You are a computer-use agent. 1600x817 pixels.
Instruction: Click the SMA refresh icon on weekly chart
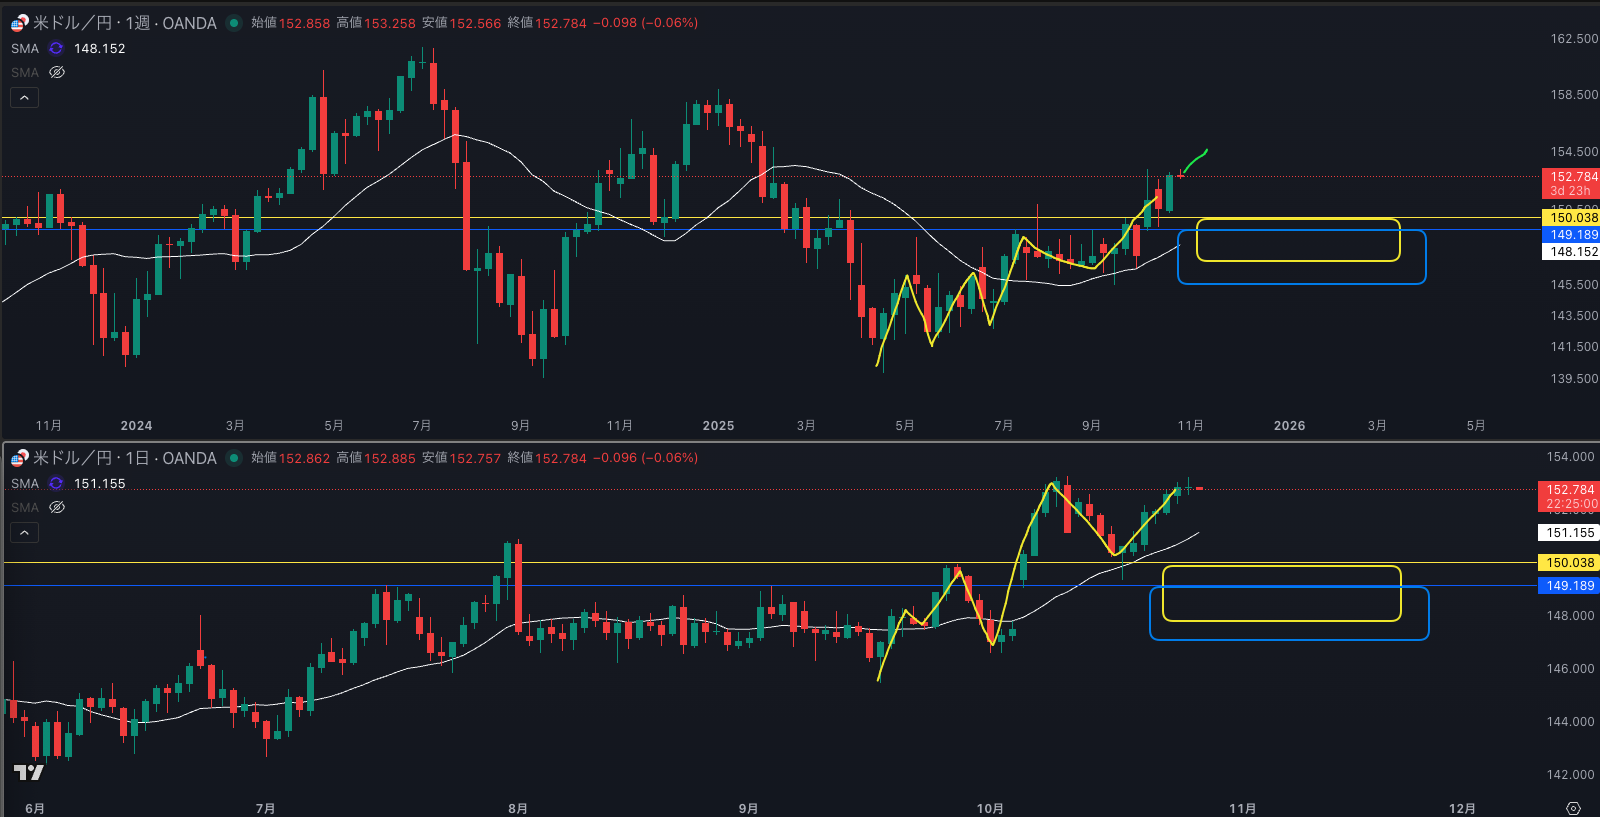[x=56, y=48]
